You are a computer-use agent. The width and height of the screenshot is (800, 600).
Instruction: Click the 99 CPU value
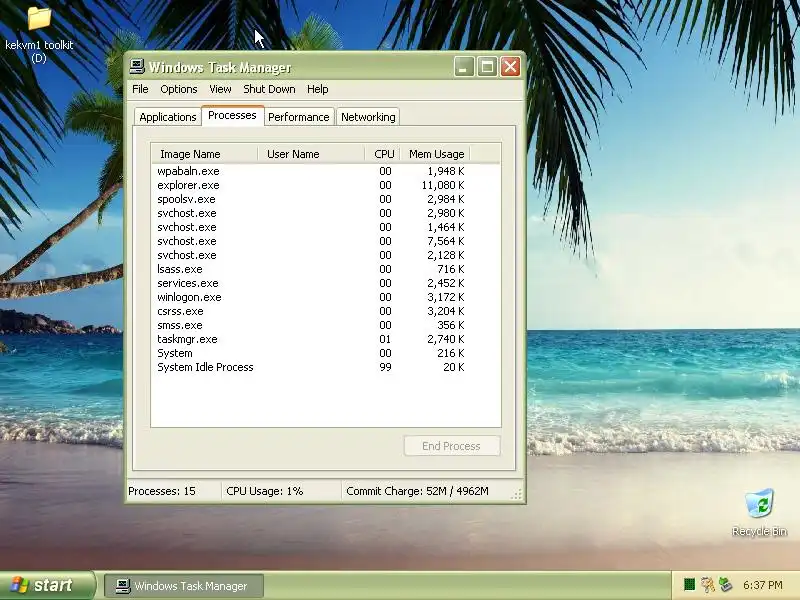tap(385, 367)
